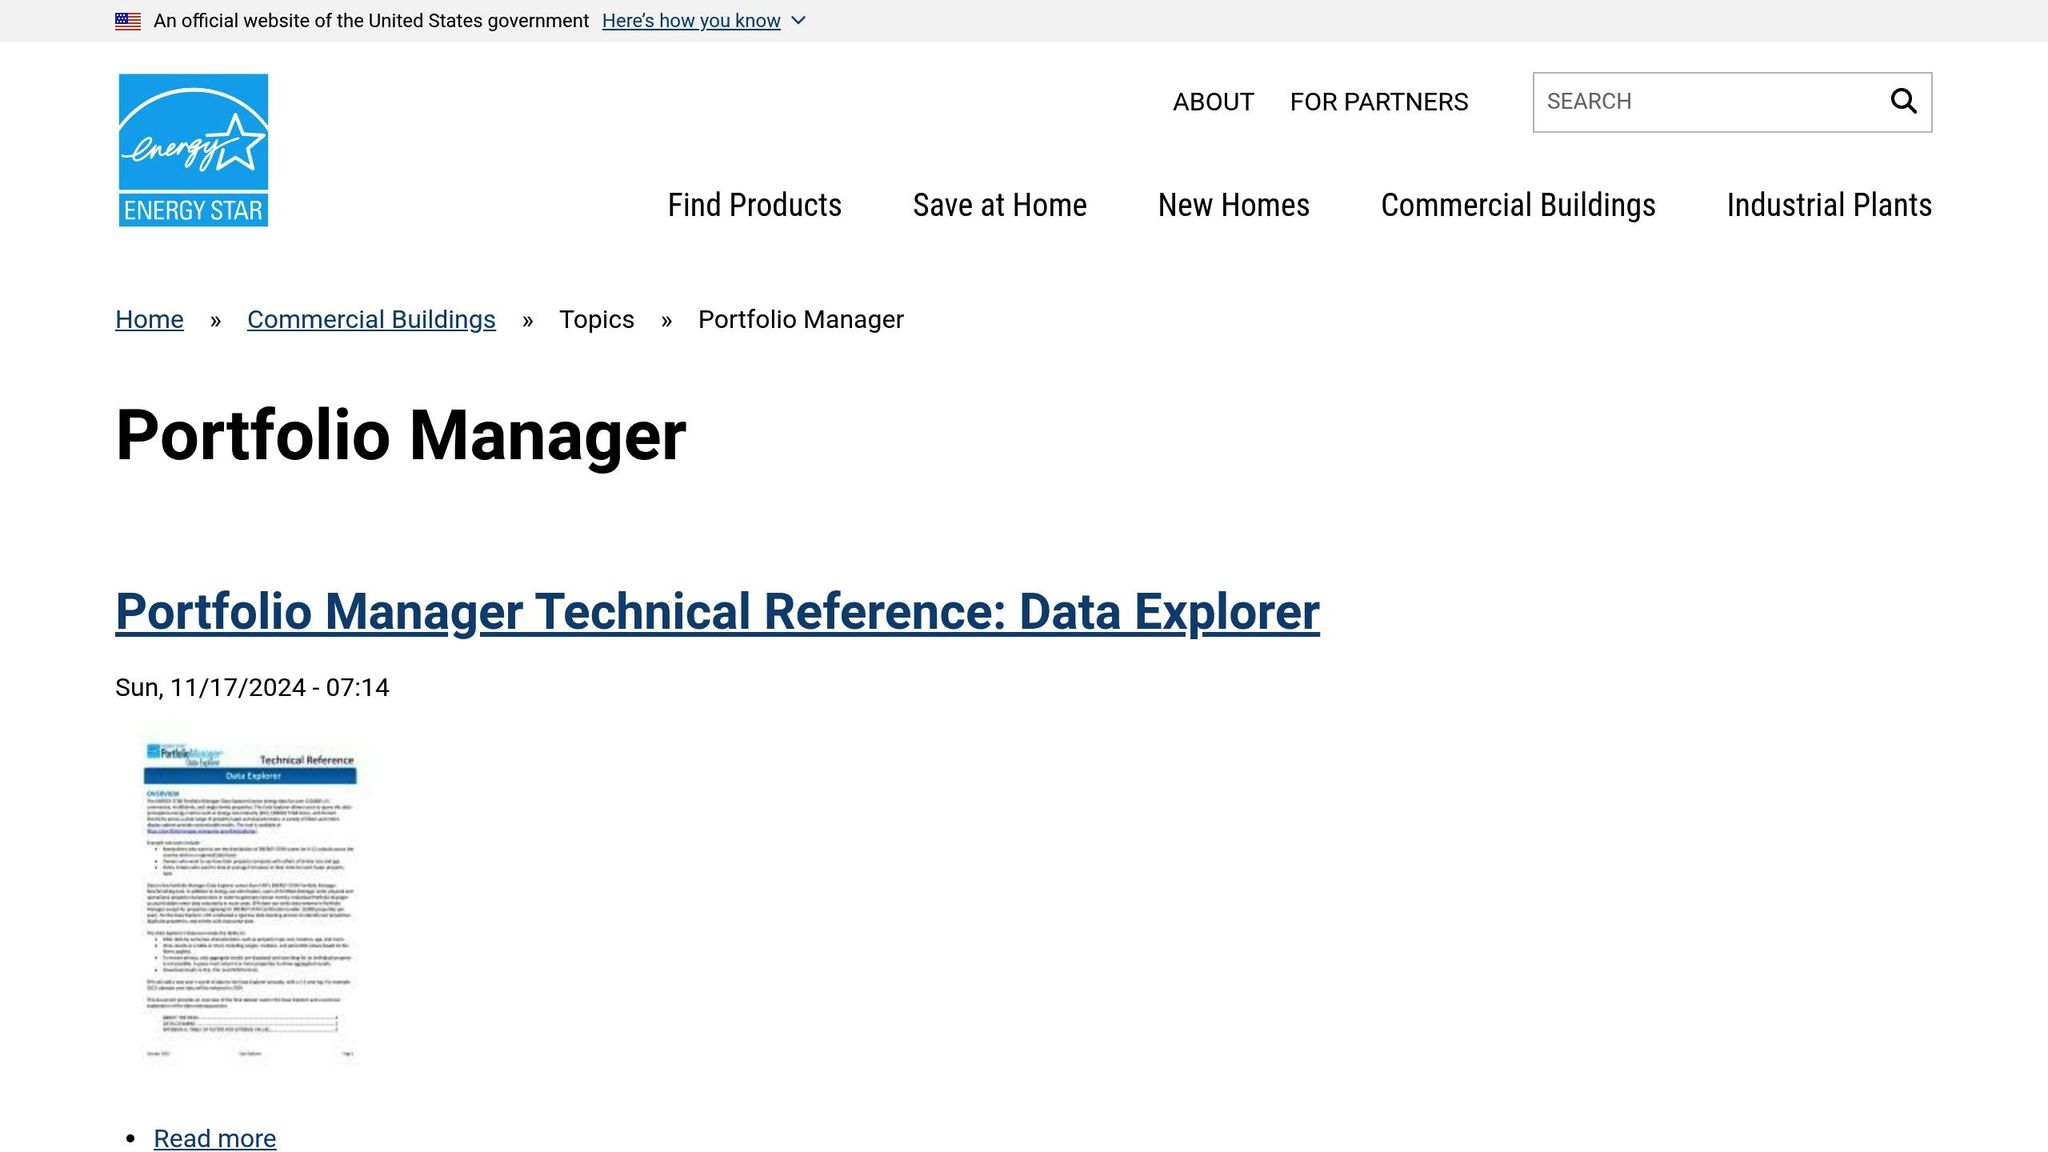The width and height of the screenshot is (2048, 1152).
Task: Click the US flag icon in banner
Action: tap(128, 21)
